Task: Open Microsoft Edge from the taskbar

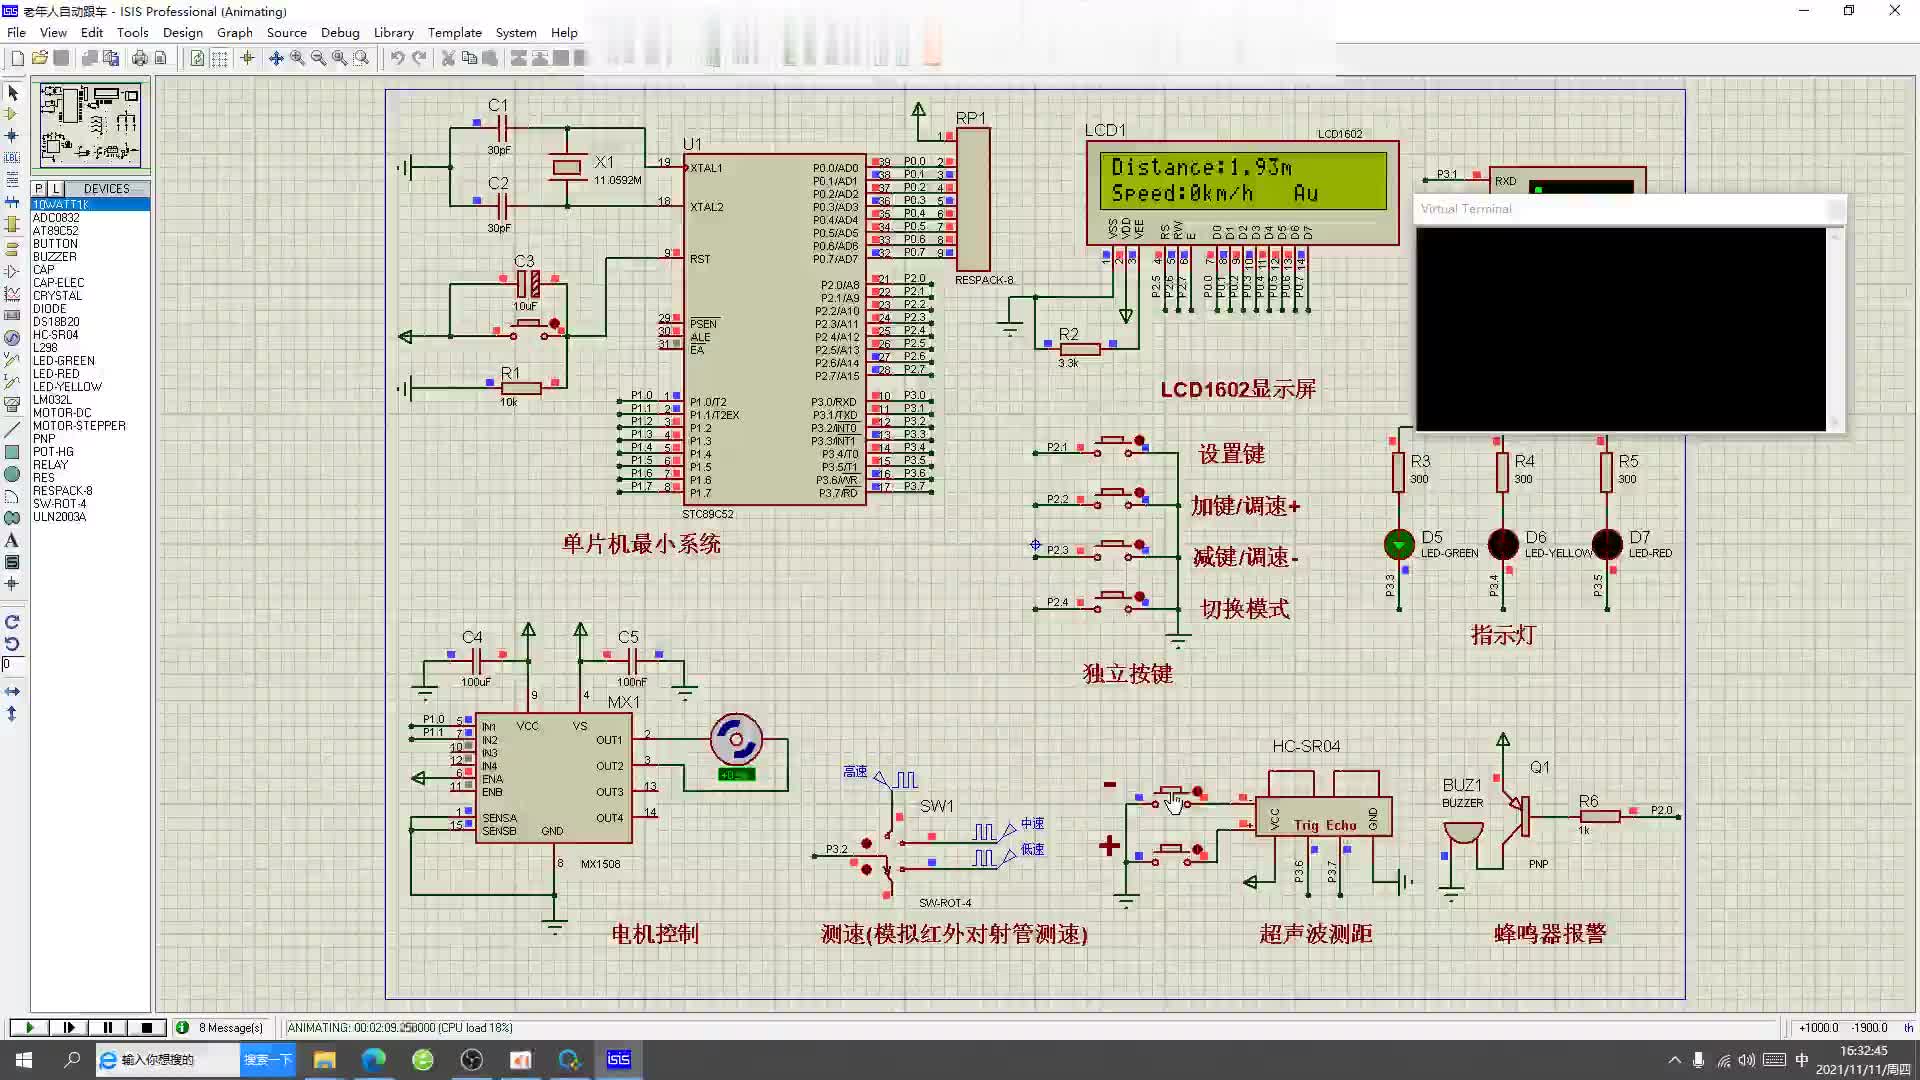Action: [374, 1060]
